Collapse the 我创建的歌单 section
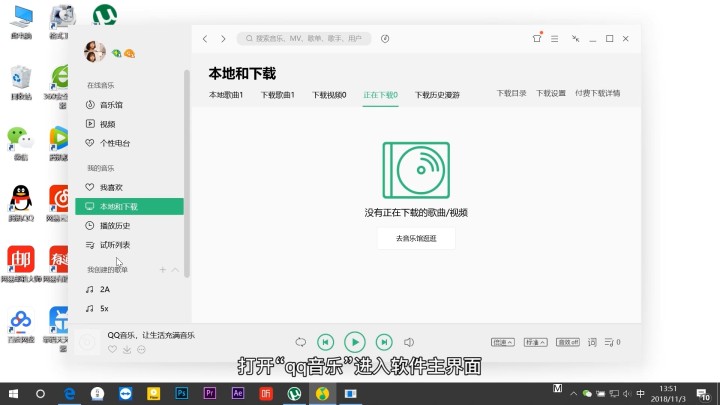Image resolution: width=720 pixels, height=405 pixels. 175,270
